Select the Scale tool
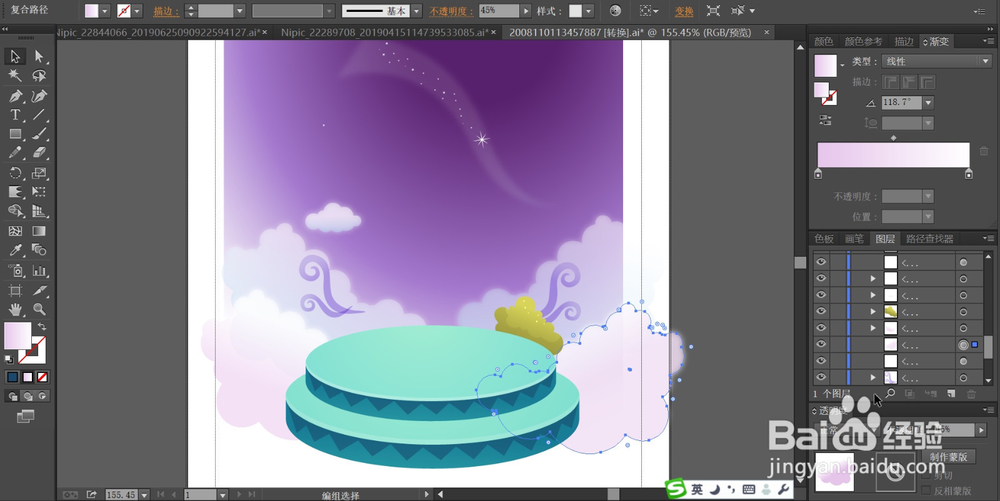1000x501 pixels. coord(39,173)
